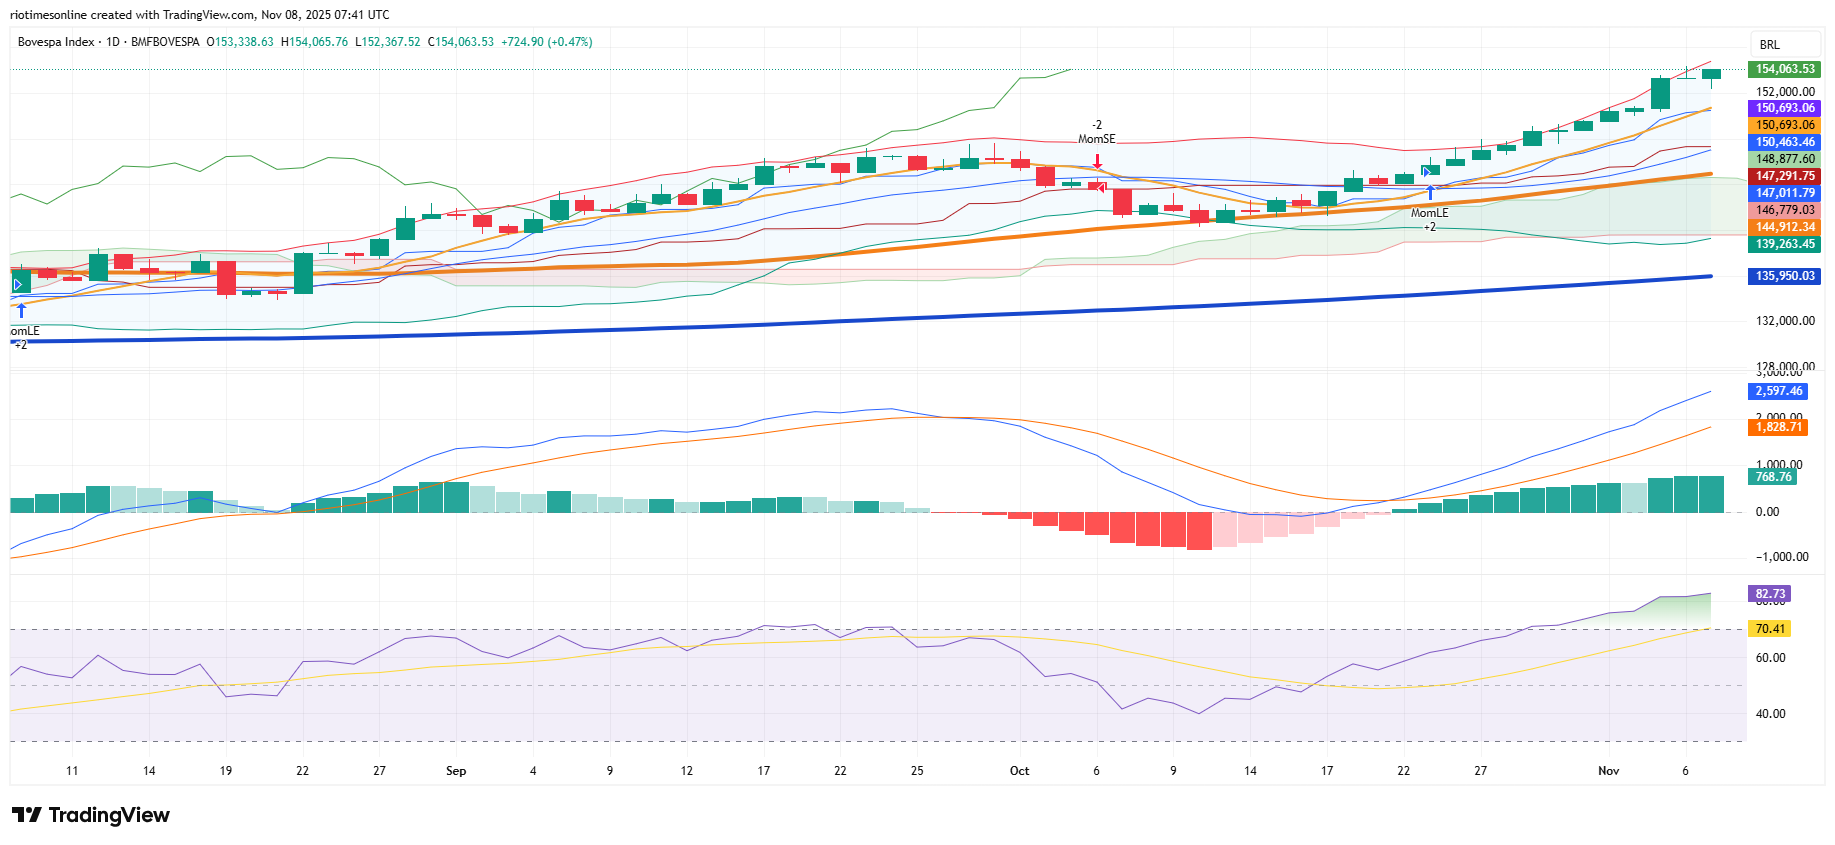Click the Nov label on time axis

point(1608,771)
